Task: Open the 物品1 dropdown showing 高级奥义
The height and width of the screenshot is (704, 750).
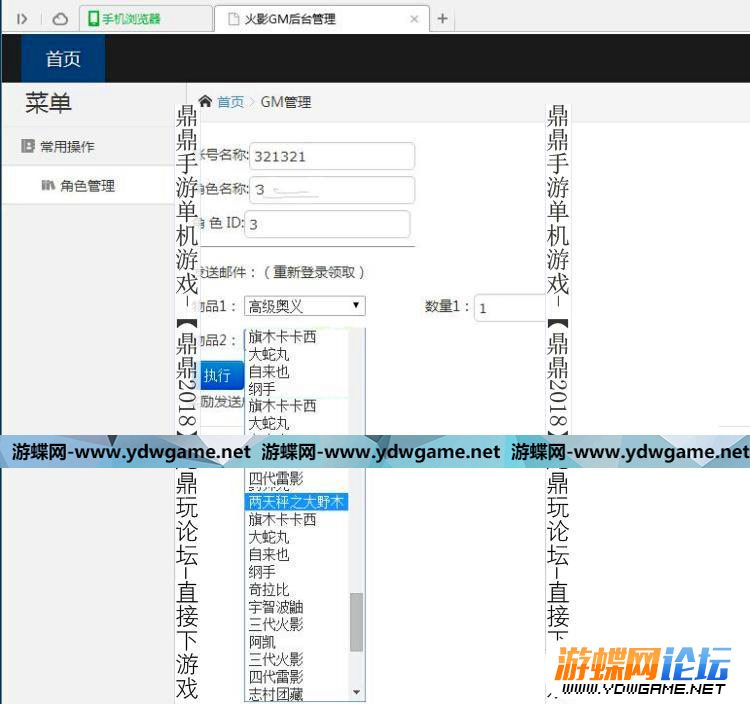Action: 305,306
